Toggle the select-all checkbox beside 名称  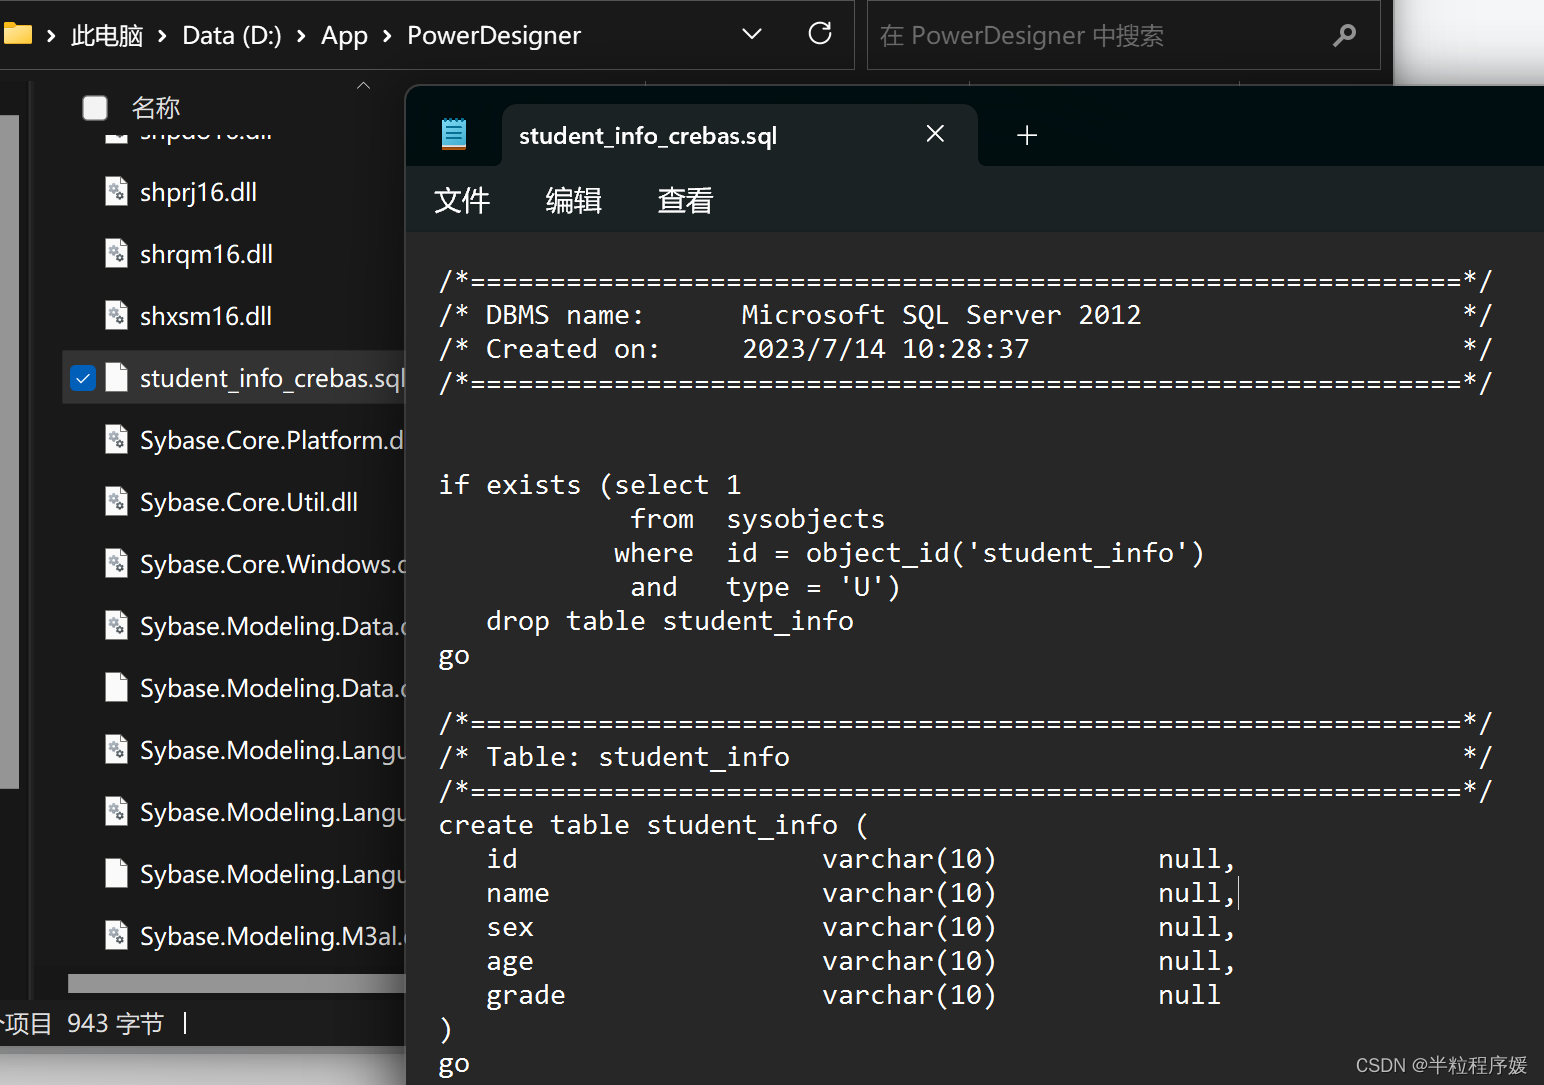pos(94,107)
